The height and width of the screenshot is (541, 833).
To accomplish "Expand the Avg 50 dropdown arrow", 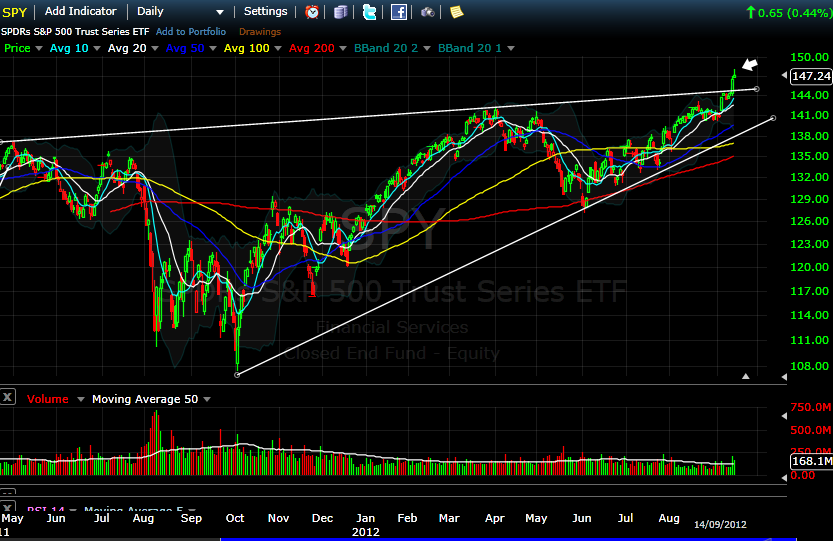I will 213,48.
